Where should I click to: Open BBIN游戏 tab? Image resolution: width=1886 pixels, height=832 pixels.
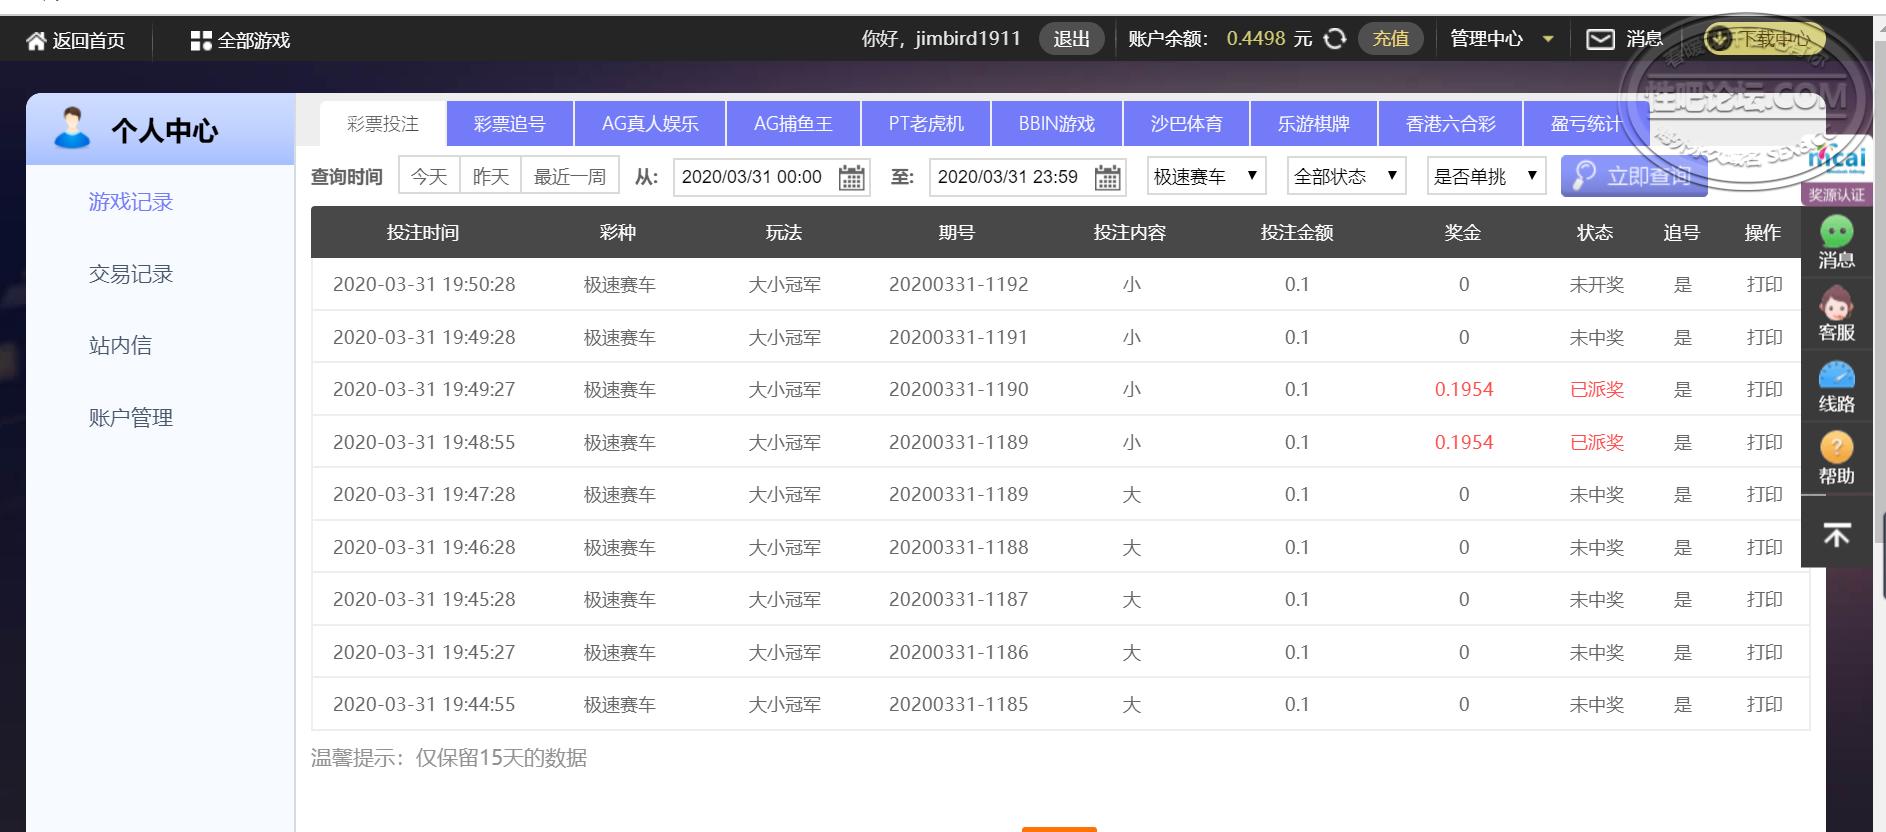[1057, 124]
